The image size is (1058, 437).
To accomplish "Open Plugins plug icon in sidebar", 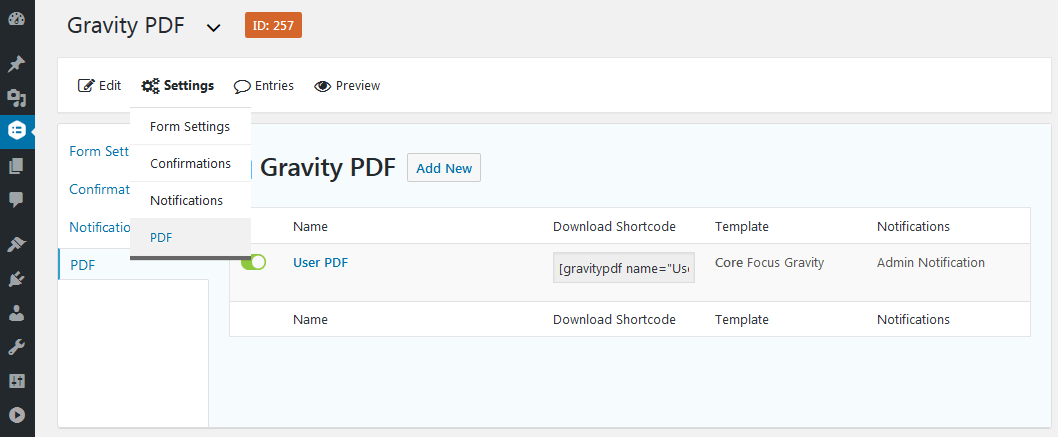I will 16,279.
